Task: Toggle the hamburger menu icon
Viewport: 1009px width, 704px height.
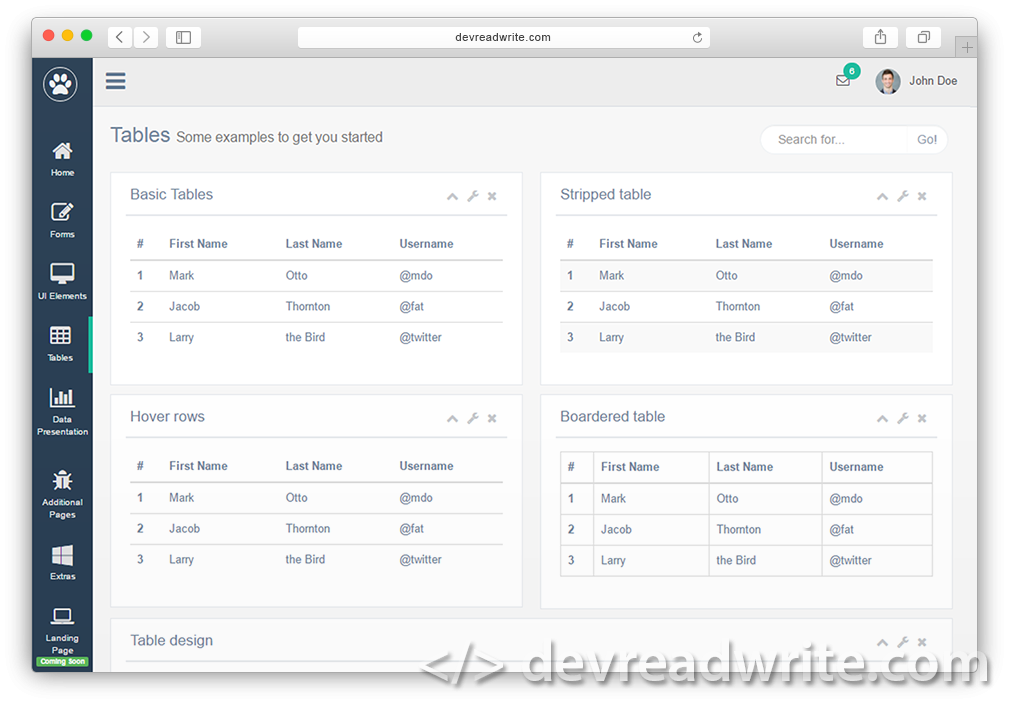Action: [116, 81]
